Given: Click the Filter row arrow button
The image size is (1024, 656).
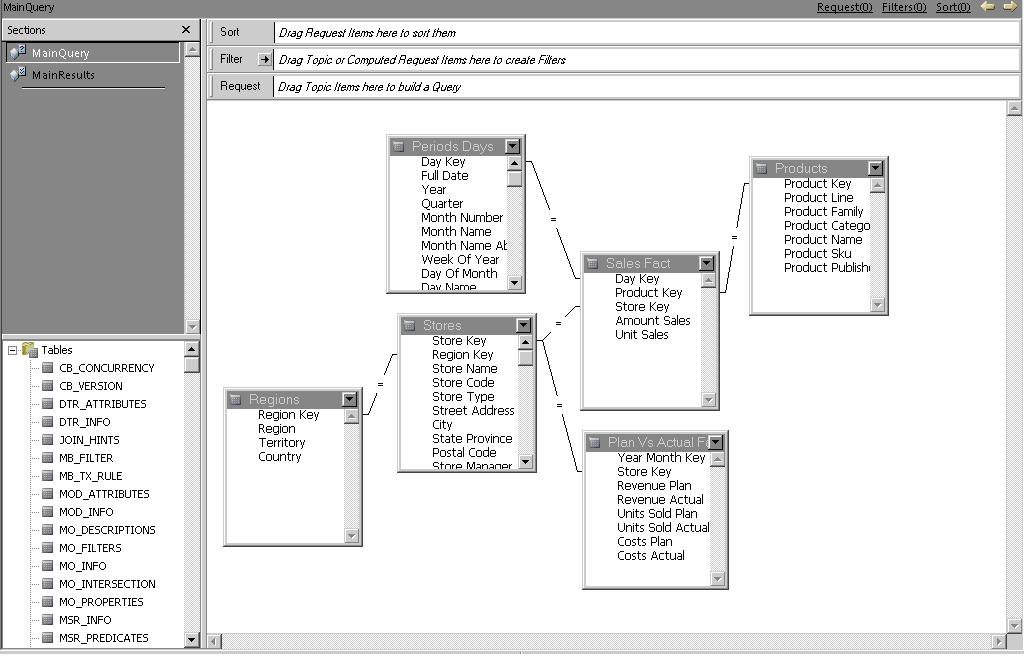Looking at the screenshot, I should point(263,58).
